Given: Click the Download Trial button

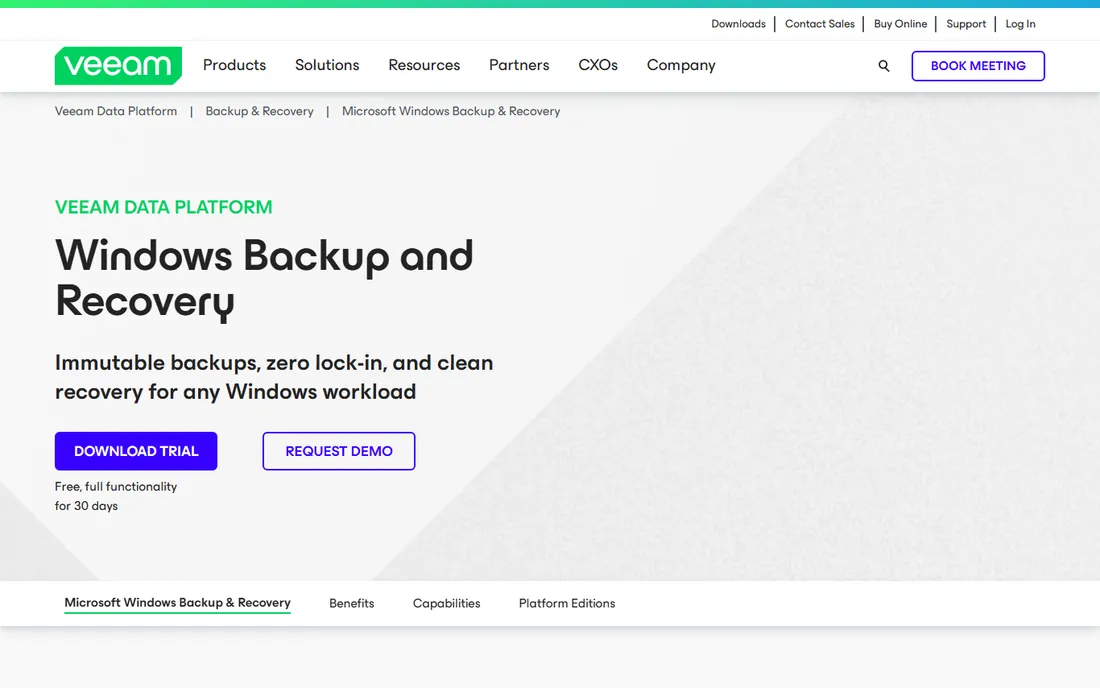Looking at the screenshot, I should (136, 451).
